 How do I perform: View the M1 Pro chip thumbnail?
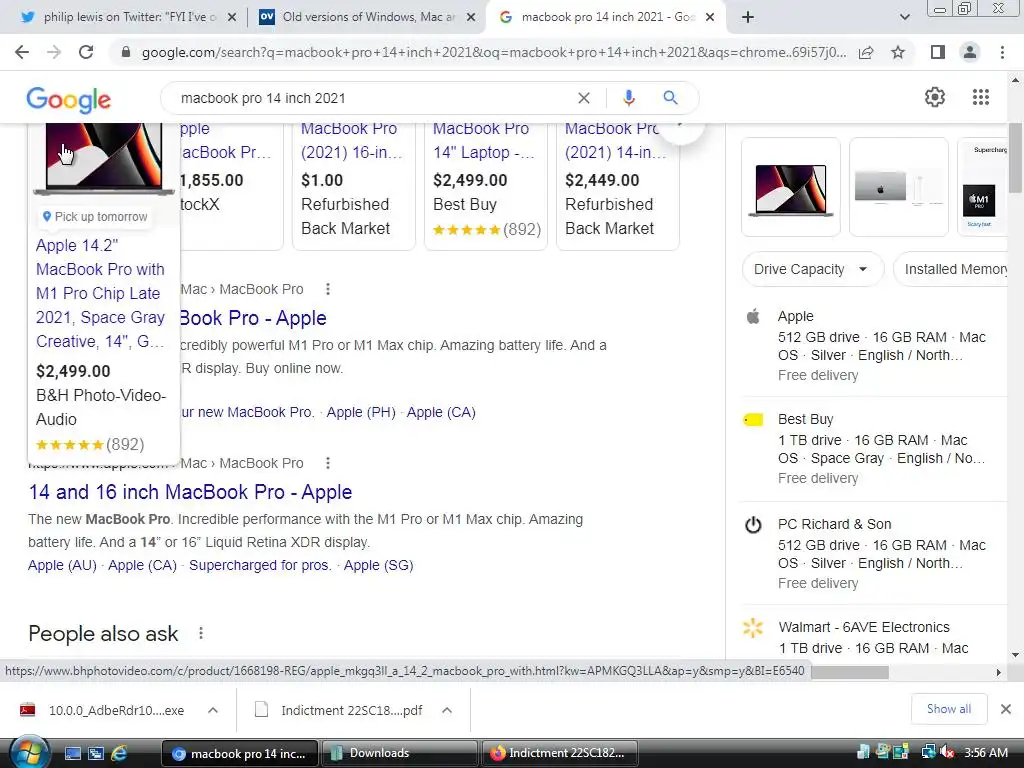click(x=982, y=187)
